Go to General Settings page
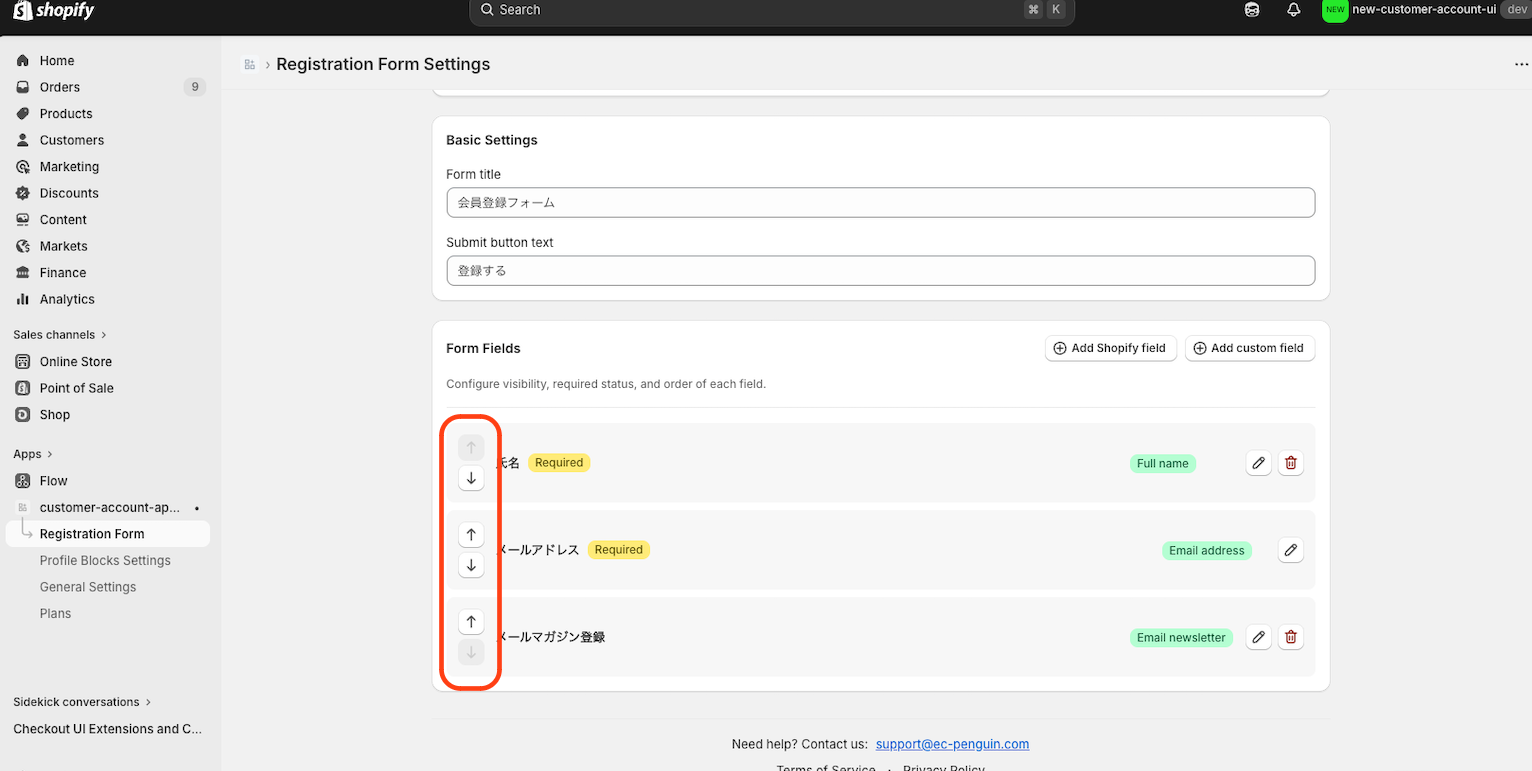The width and height of the screenshot is (1532, 771). [x=88, y=587]
